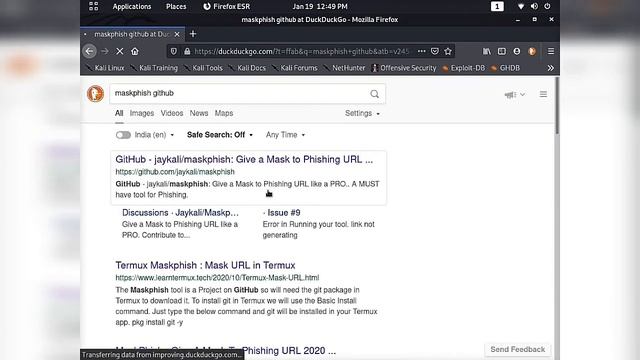Click the DuckDuckGo logo
This screenshot has height=360, width=640.
96,93
